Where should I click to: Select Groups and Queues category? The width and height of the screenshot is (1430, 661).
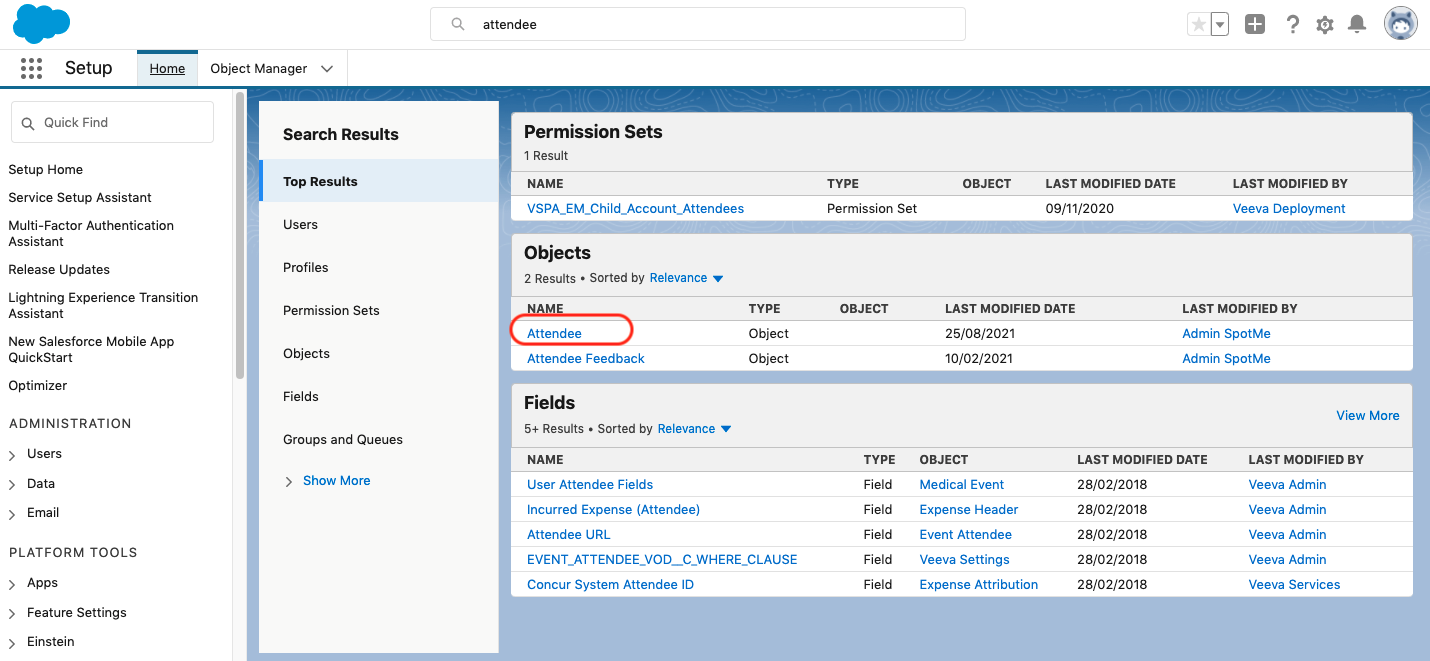[343, 439]
